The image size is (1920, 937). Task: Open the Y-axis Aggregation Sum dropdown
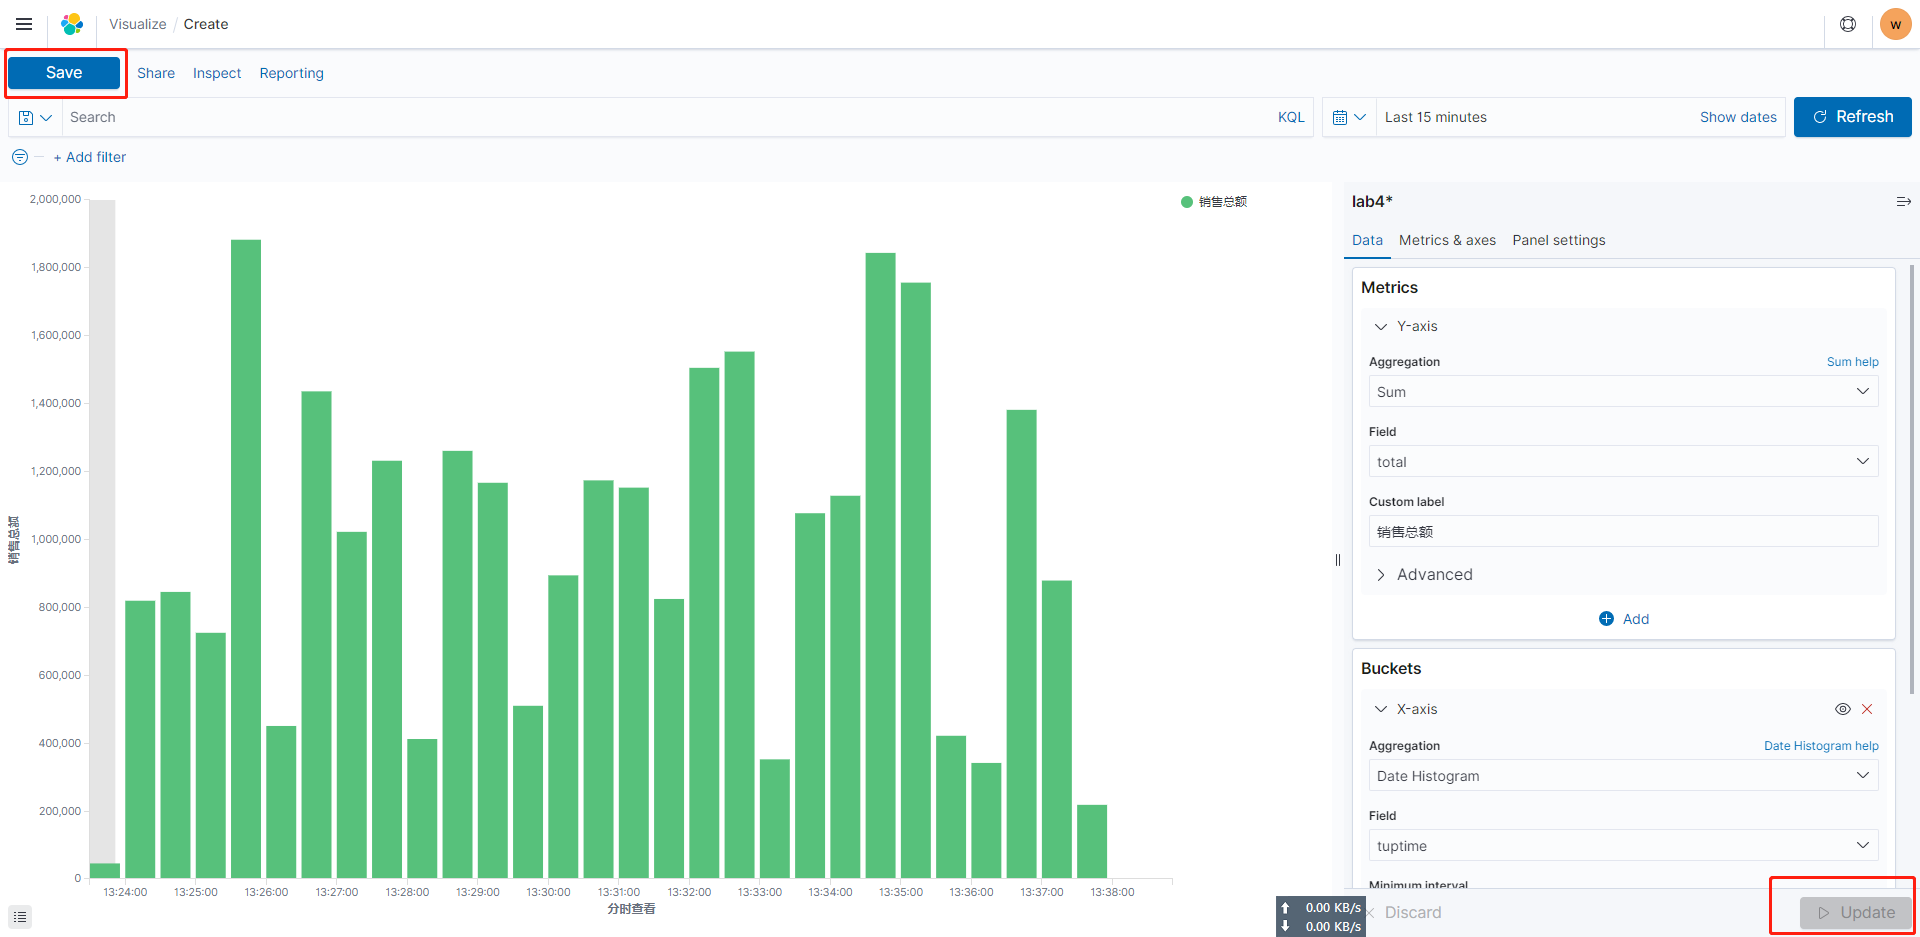(1623, 392)
